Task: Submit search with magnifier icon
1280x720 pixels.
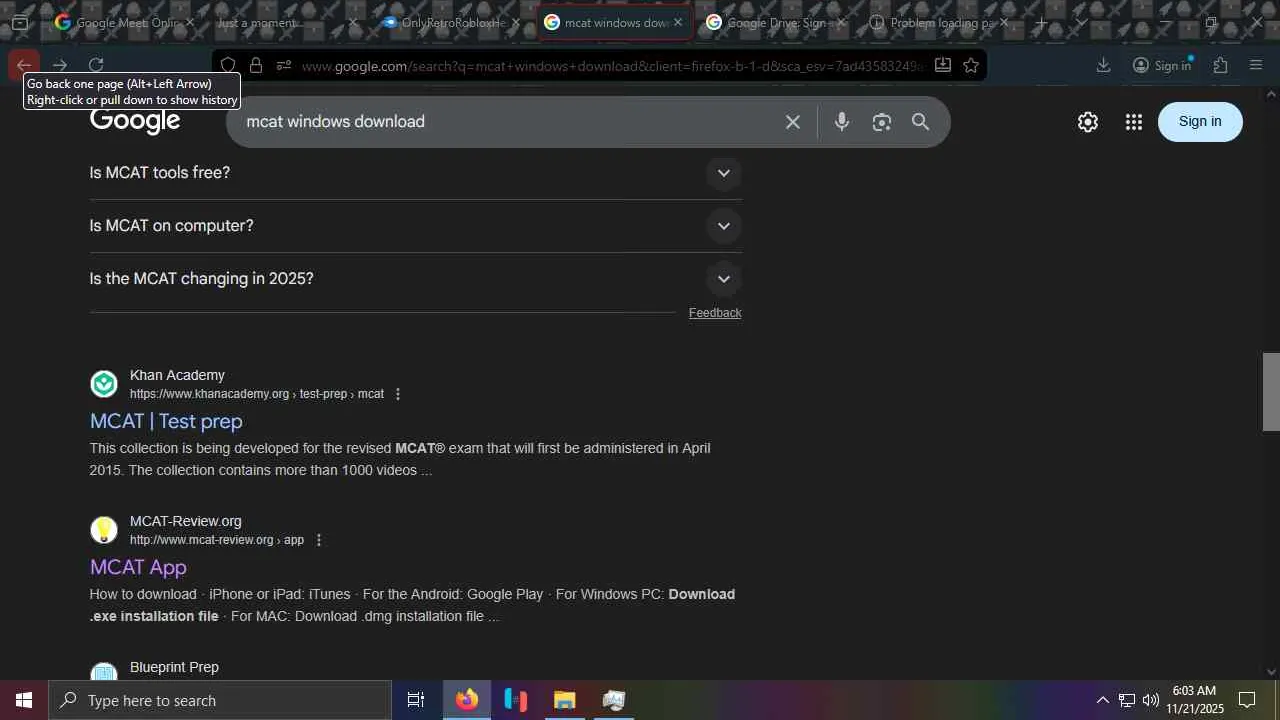Action: click(920, 122)
